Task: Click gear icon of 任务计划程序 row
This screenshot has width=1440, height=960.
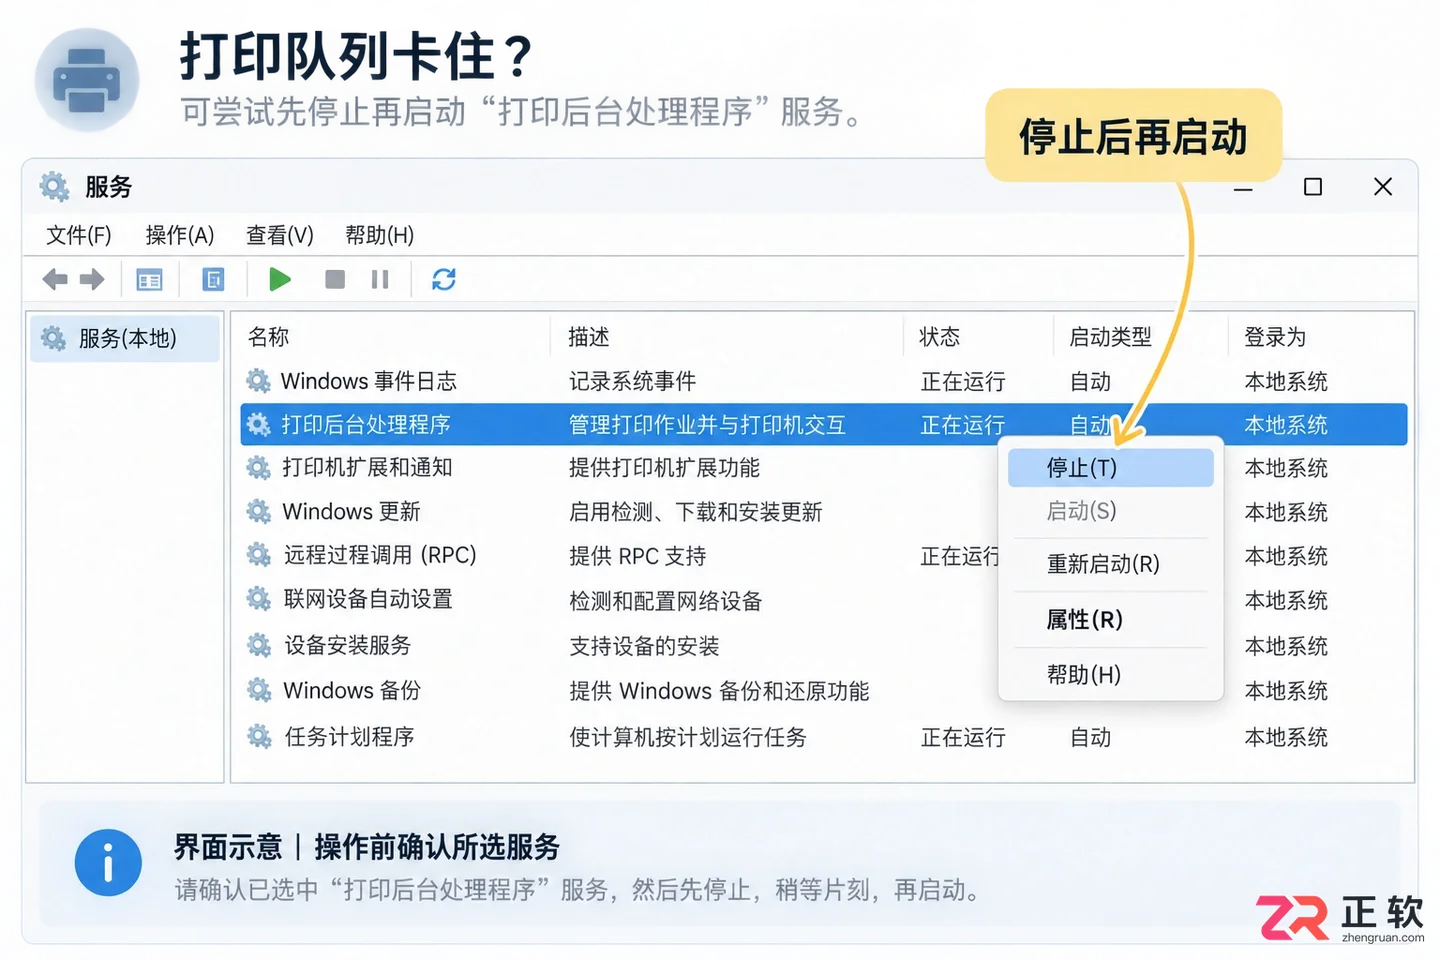Action: tap(259, 737)
